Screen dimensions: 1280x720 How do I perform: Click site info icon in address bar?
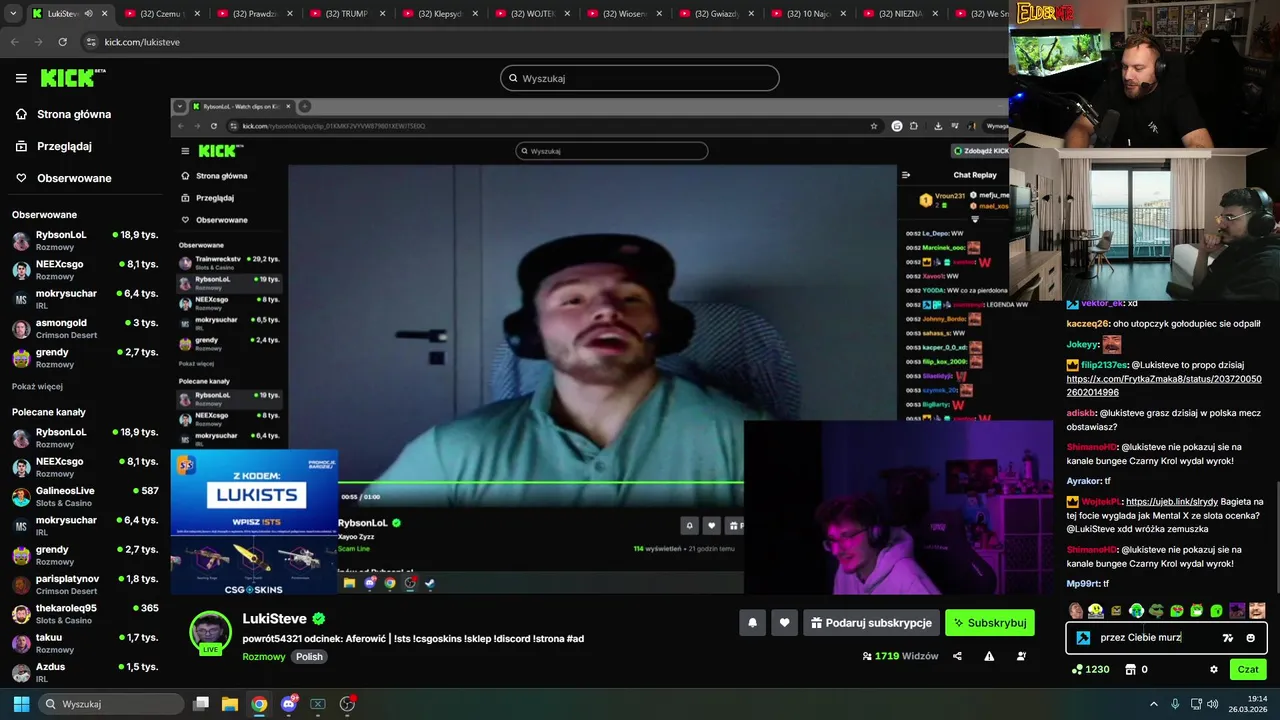point(91,42)
